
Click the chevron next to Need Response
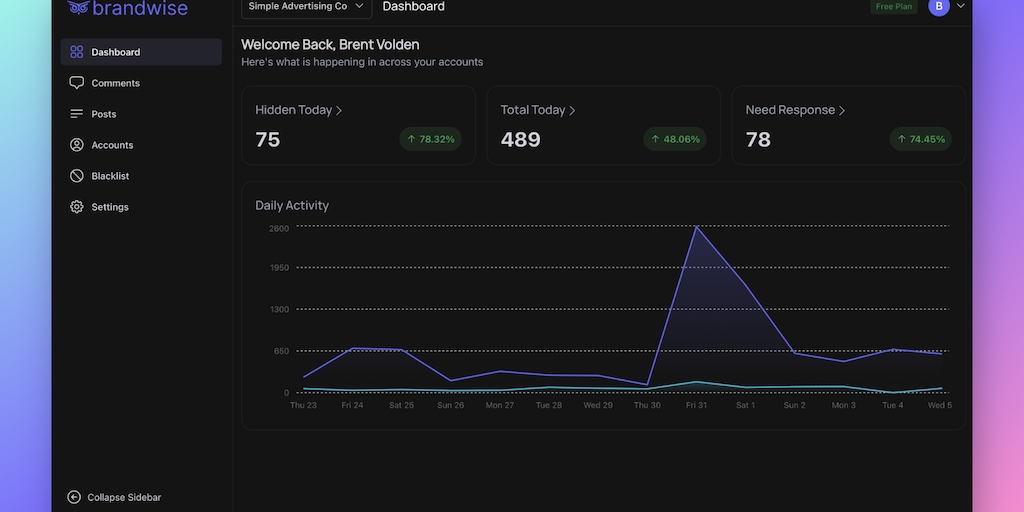point(842,110)
